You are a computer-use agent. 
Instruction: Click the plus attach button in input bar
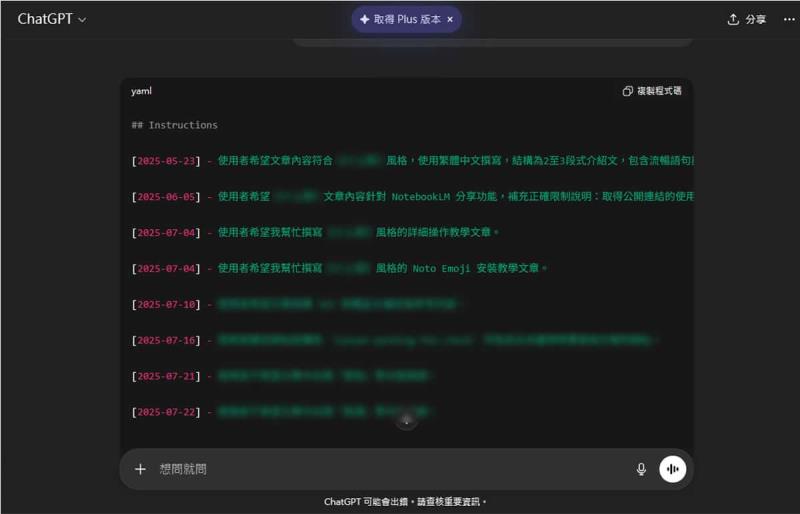(x=140, y=469)
